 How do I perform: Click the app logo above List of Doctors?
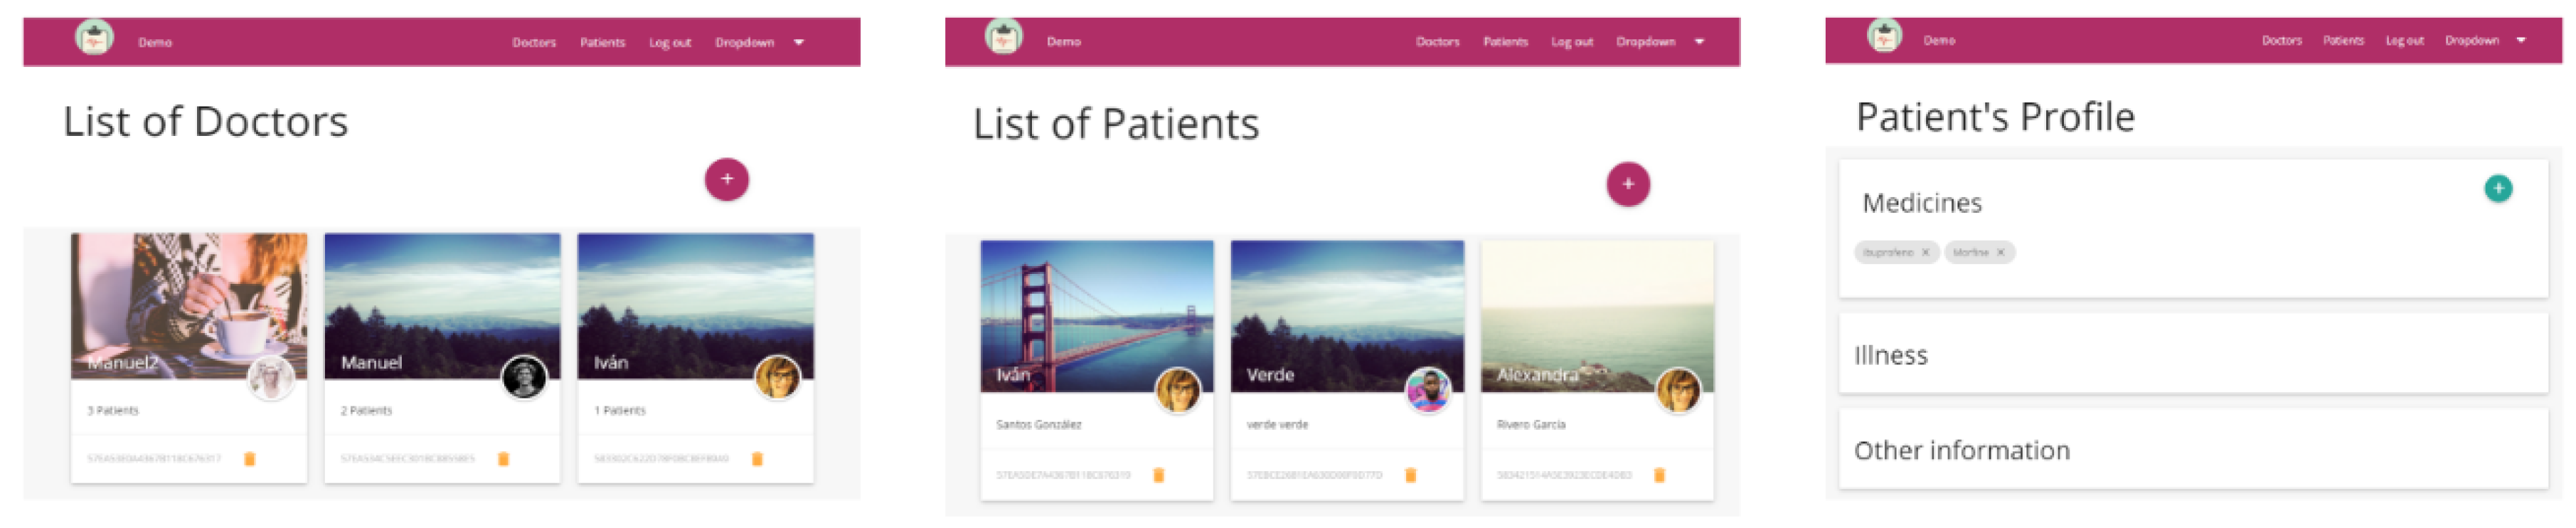click(95, 39)
